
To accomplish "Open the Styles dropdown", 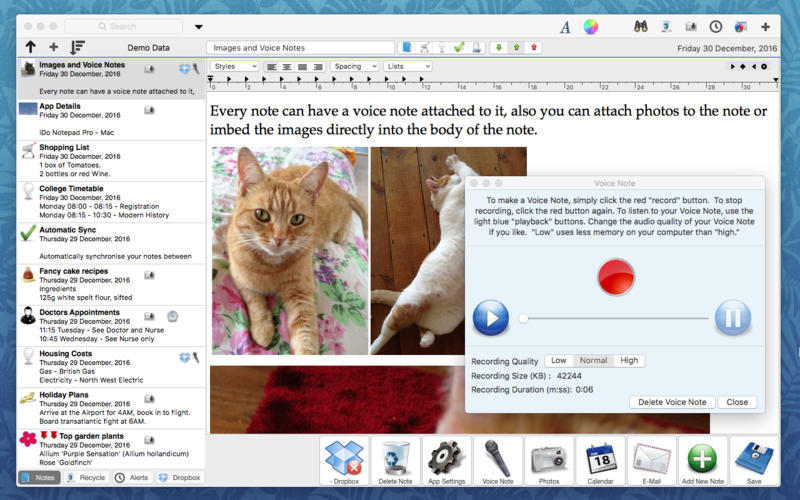I will 235,66.
